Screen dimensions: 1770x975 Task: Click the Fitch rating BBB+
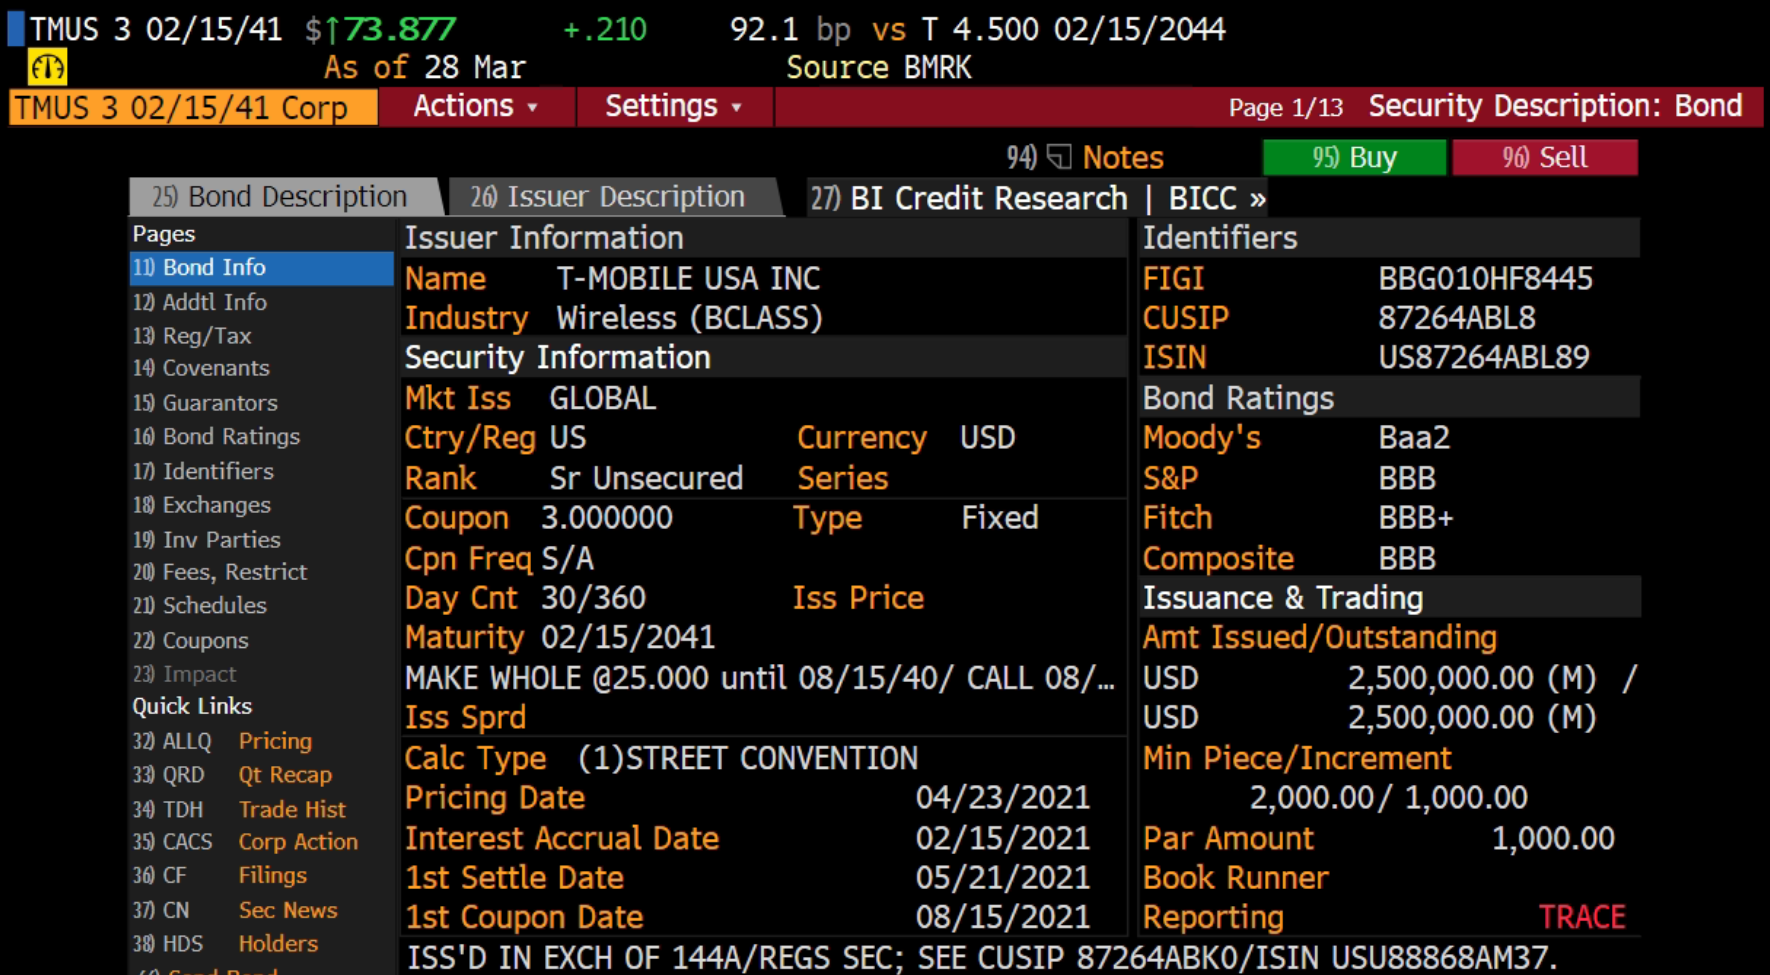pos(1415,518)
